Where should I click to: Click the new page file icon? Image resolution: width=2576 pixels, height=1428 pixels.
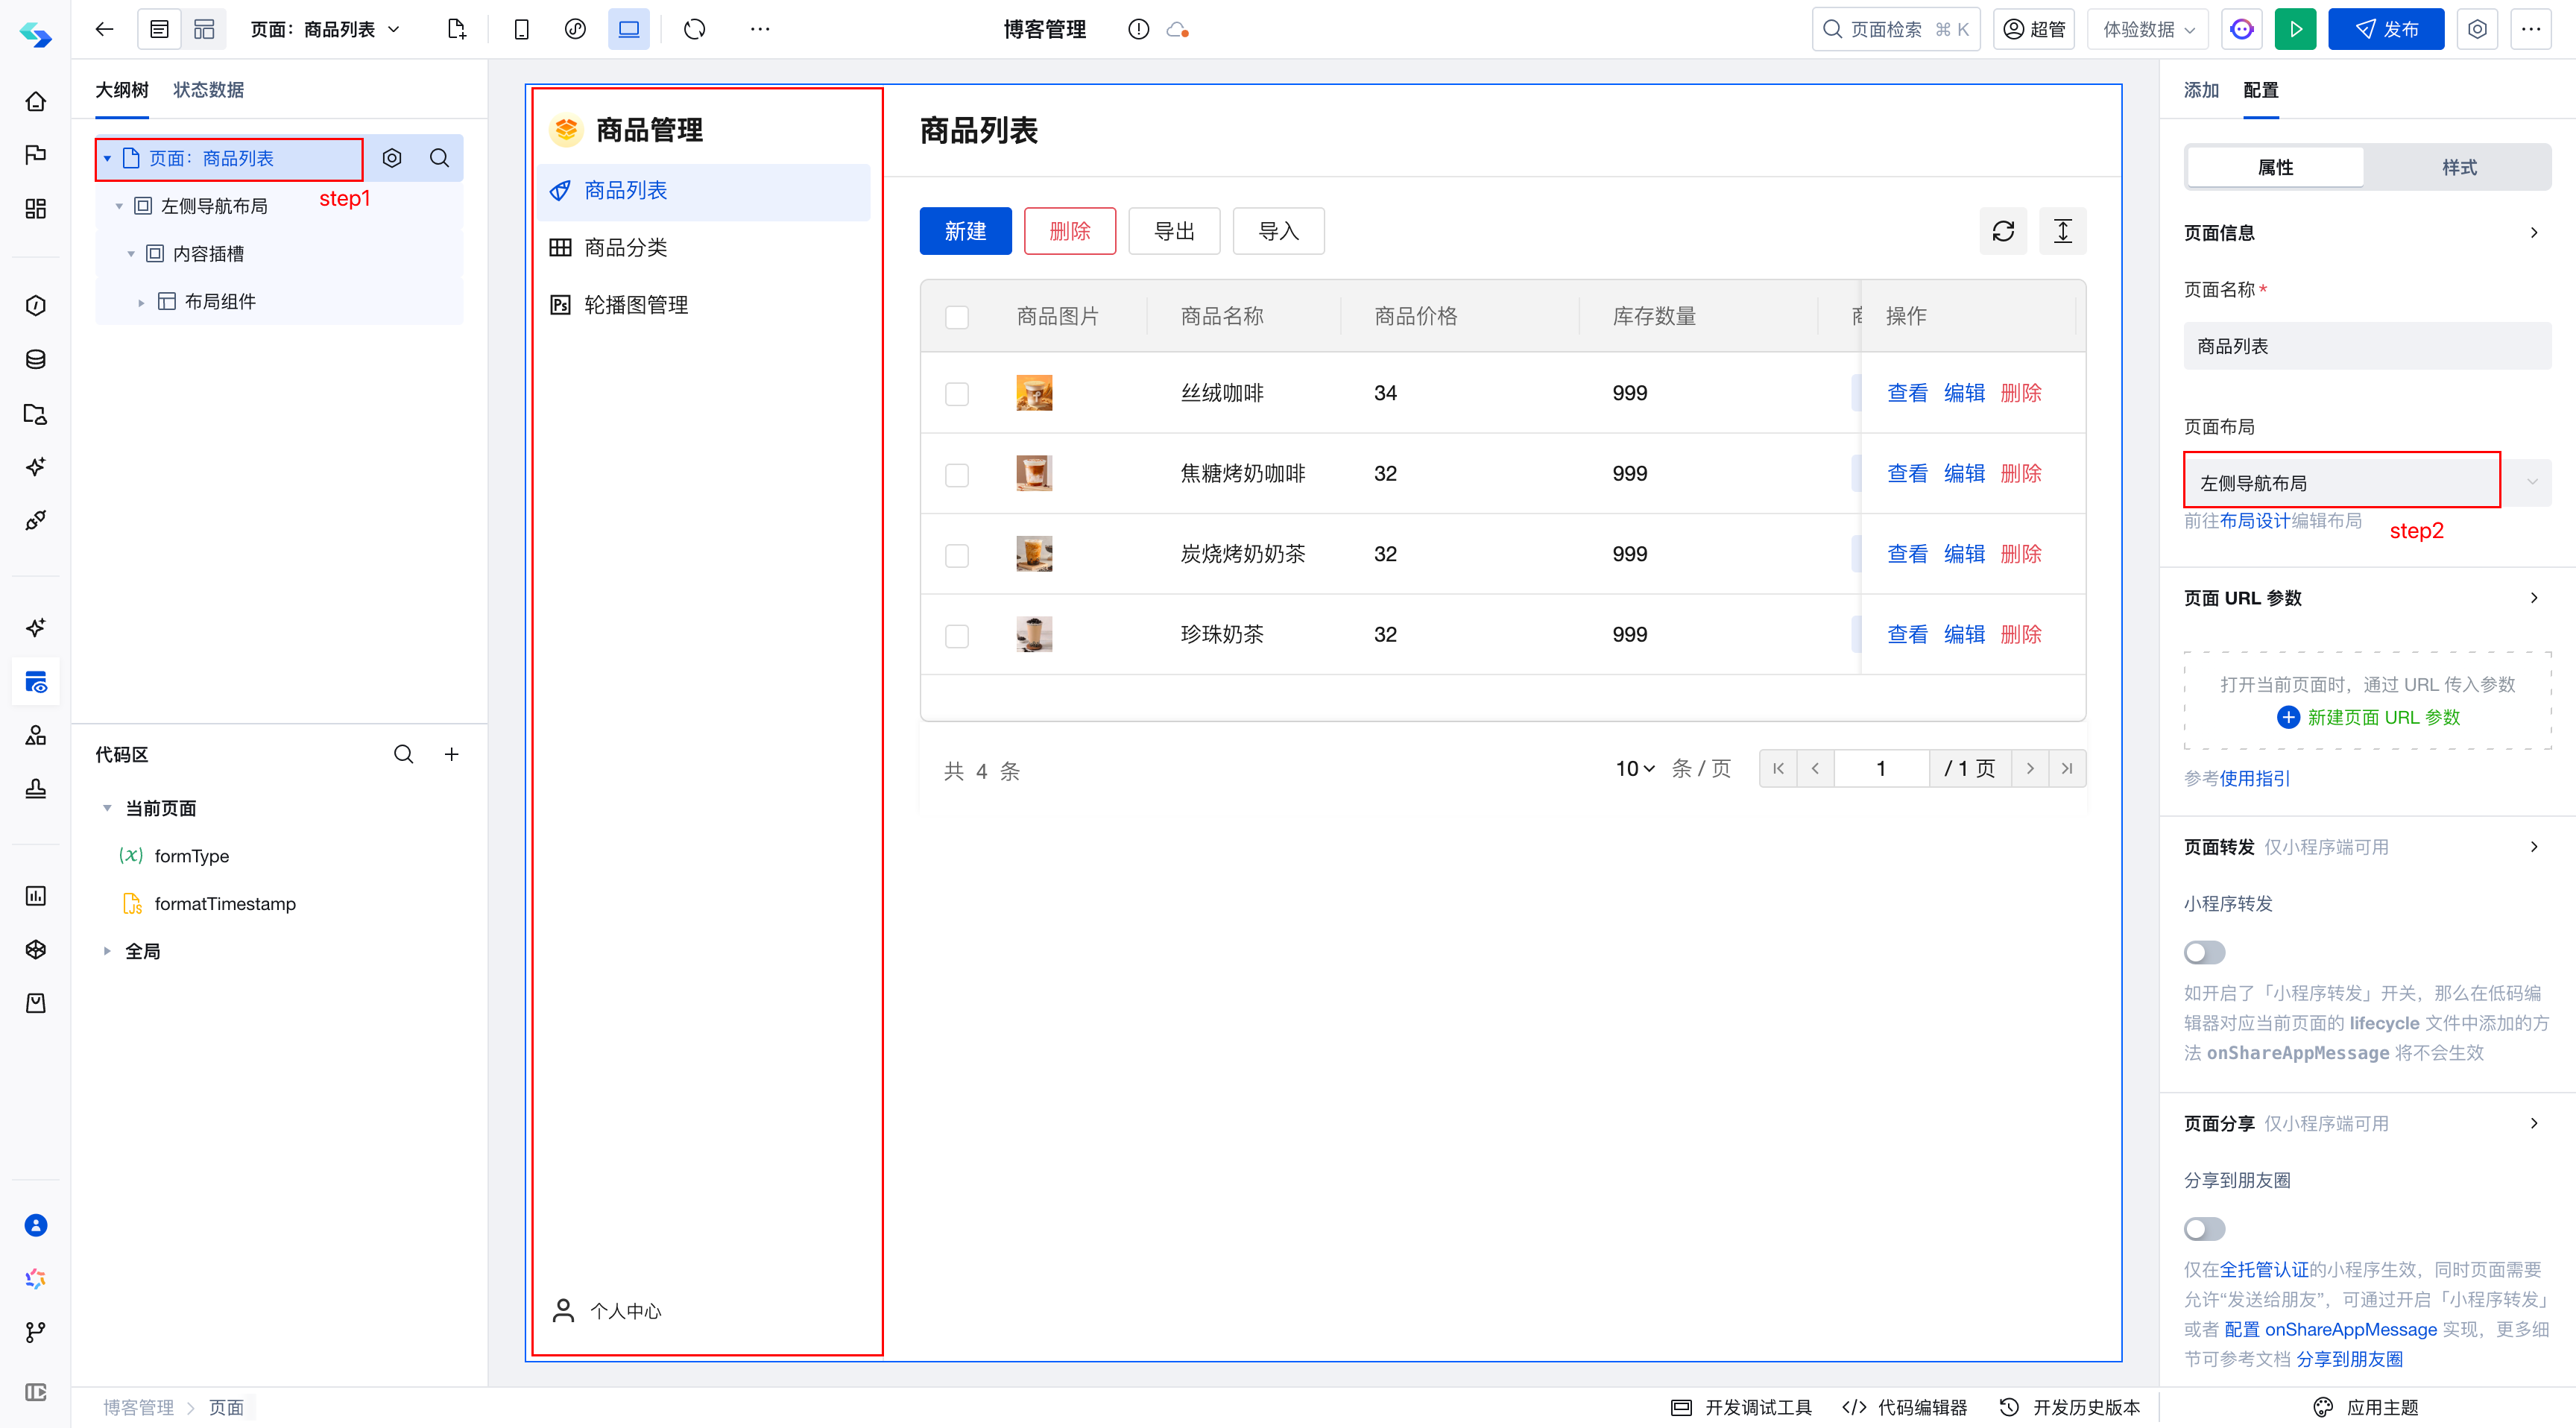click(x=456, y=29)
